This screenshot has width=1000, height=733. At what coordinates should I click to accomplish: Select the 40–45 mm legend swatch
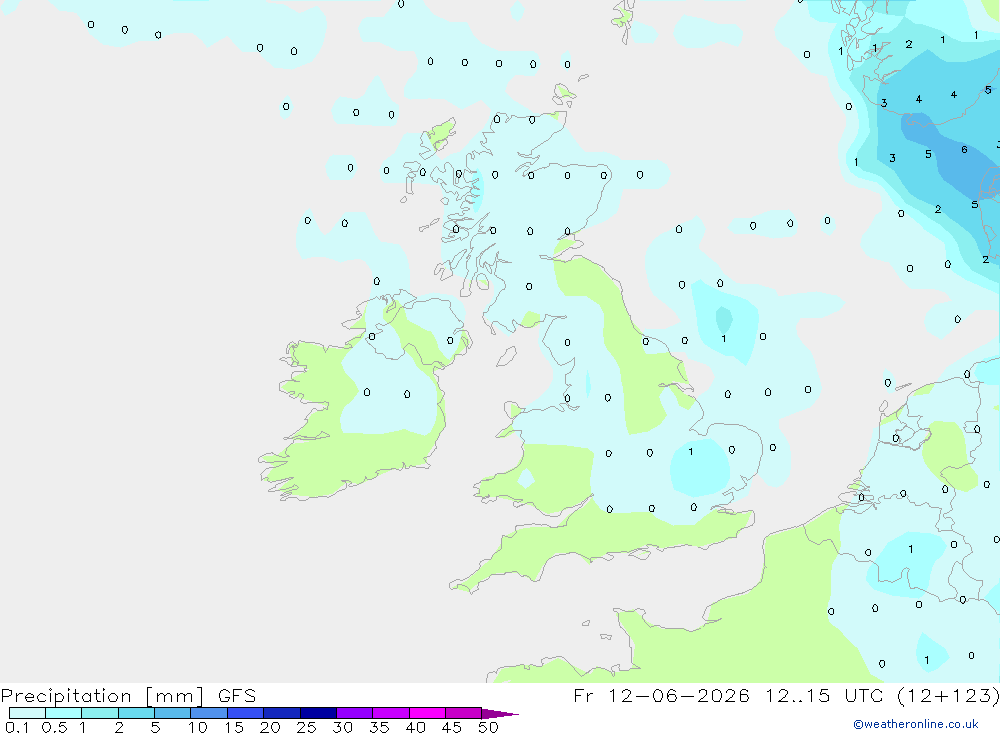[x=427, y=713]
